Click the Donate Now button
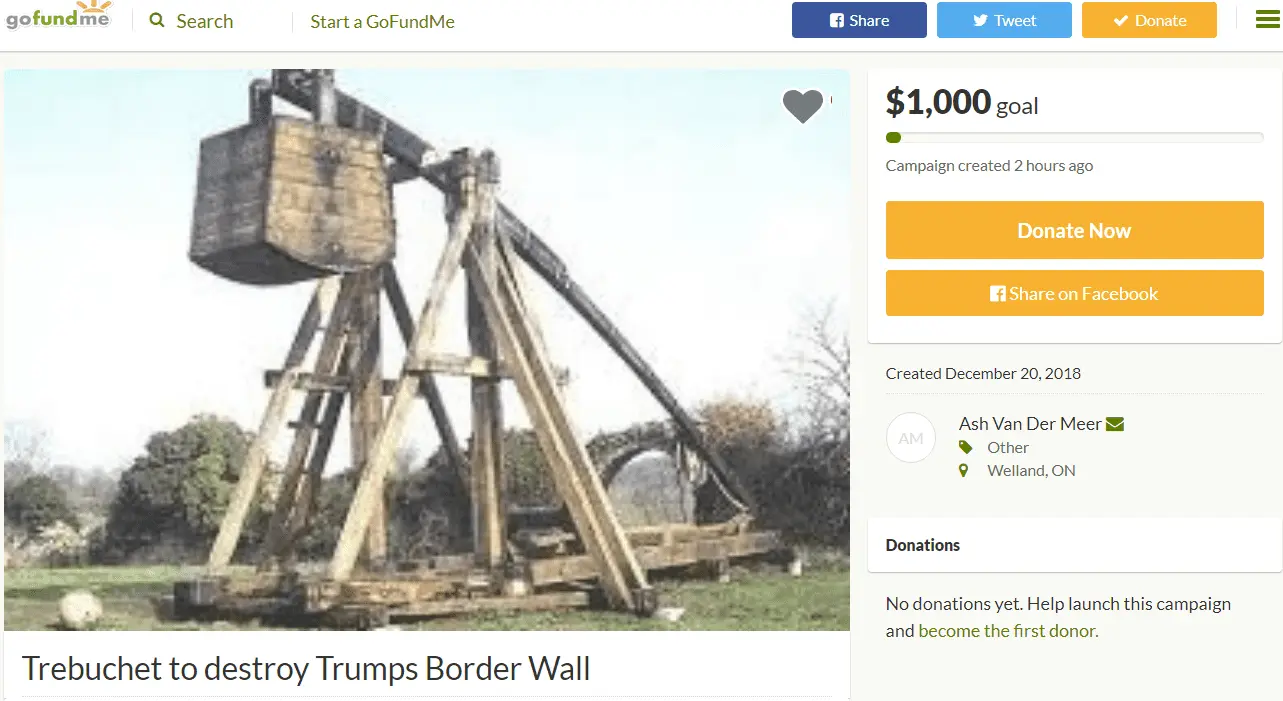 point(1074,230)
